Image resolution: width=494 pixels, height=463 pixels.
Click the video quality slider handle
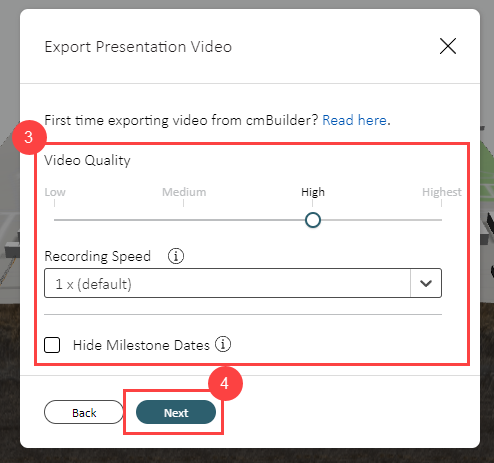coord(313,220)
